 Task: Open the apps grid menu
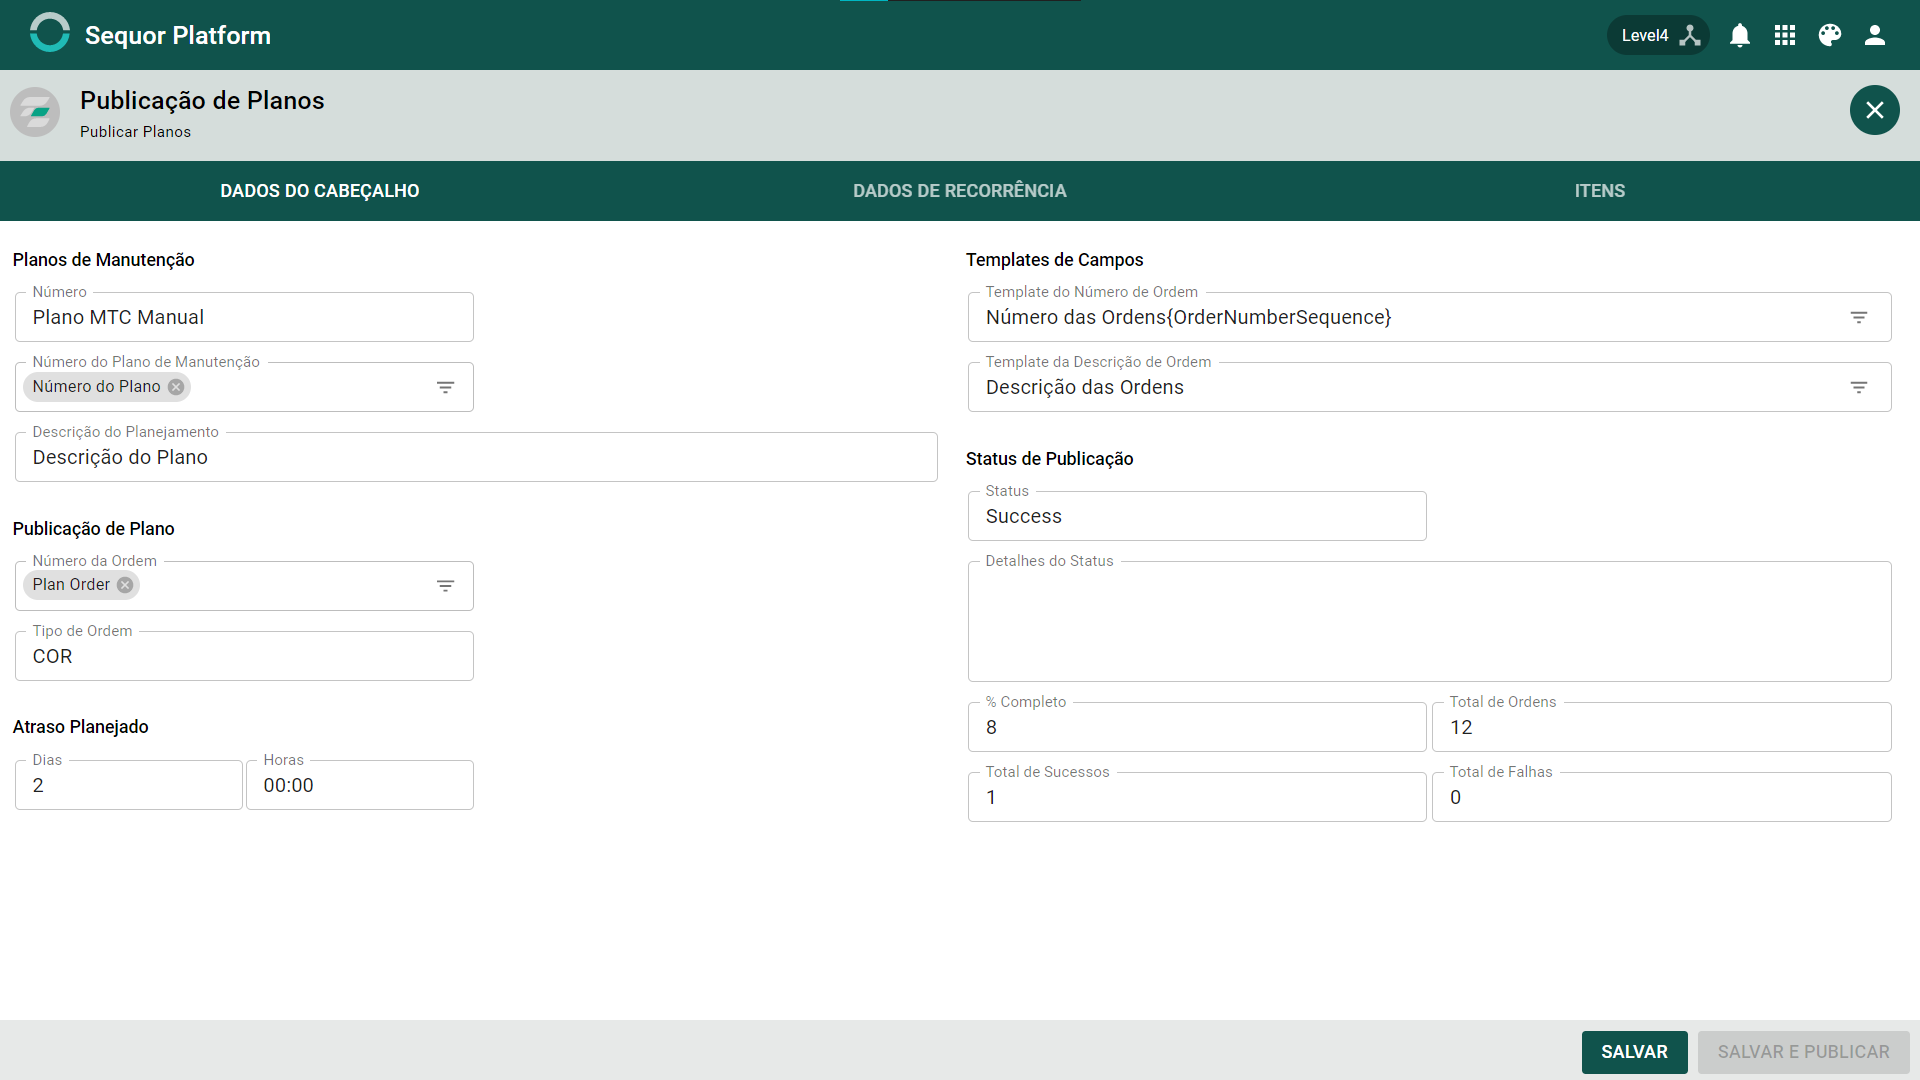click(x=1785, y=35)
